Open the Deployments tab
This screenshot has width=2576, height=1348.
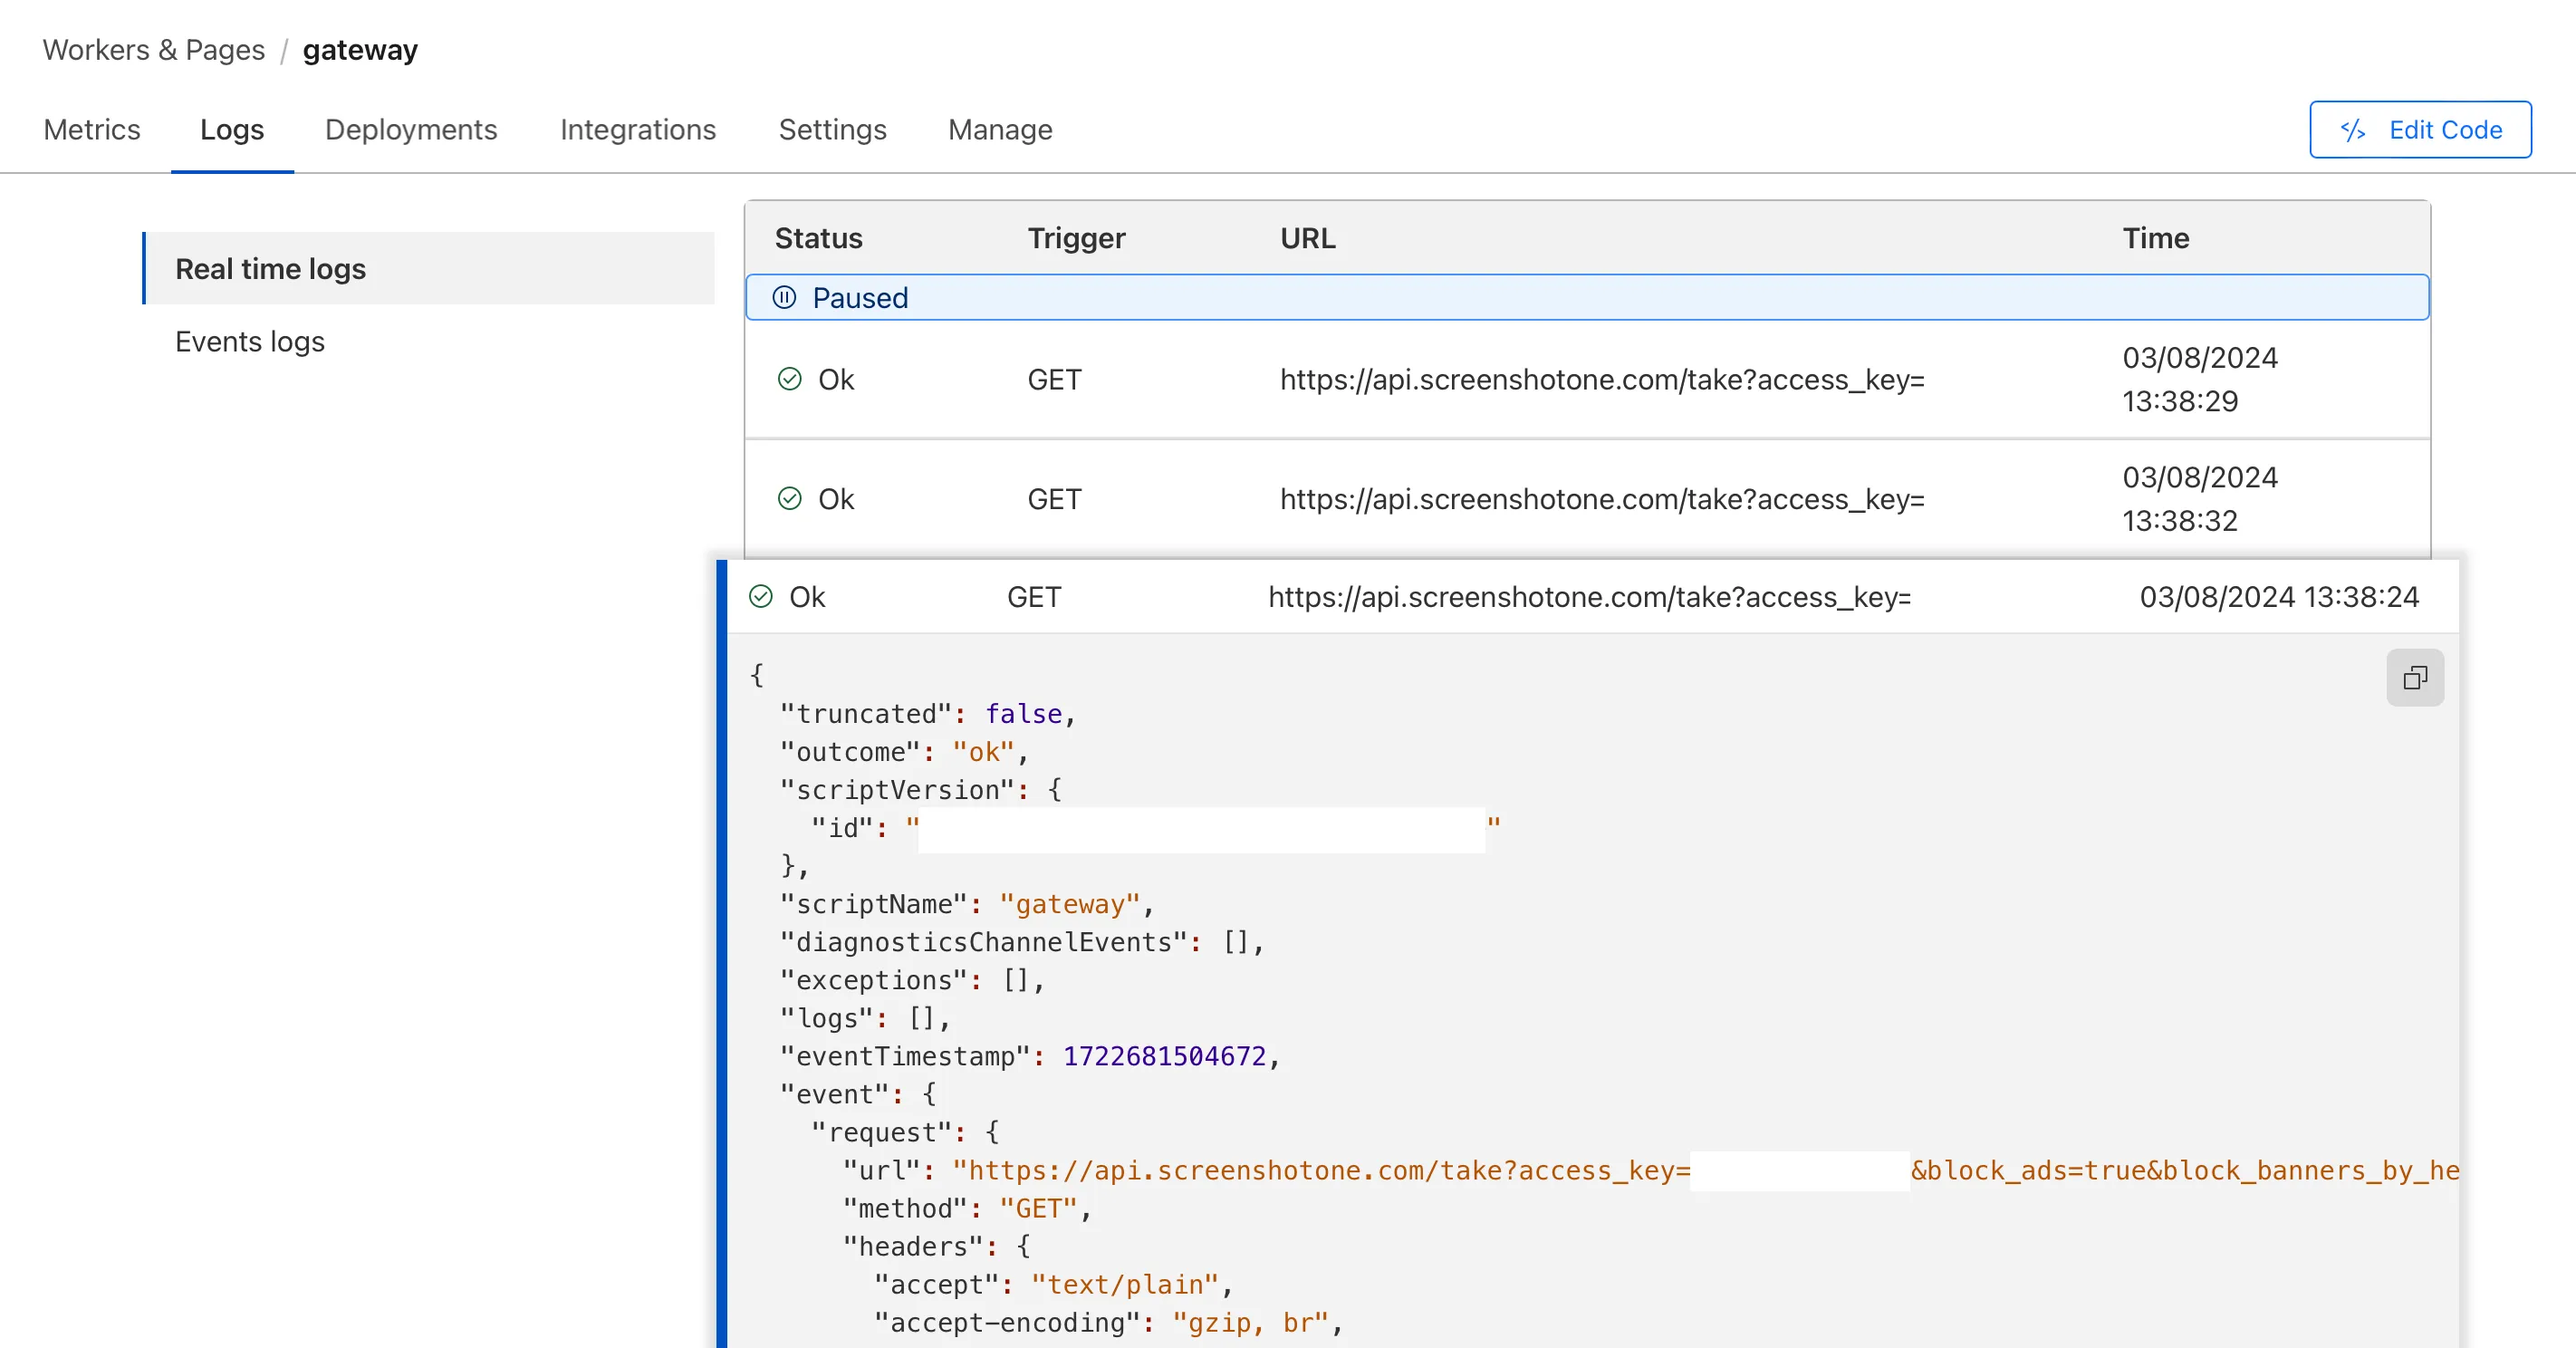point(410,130)
